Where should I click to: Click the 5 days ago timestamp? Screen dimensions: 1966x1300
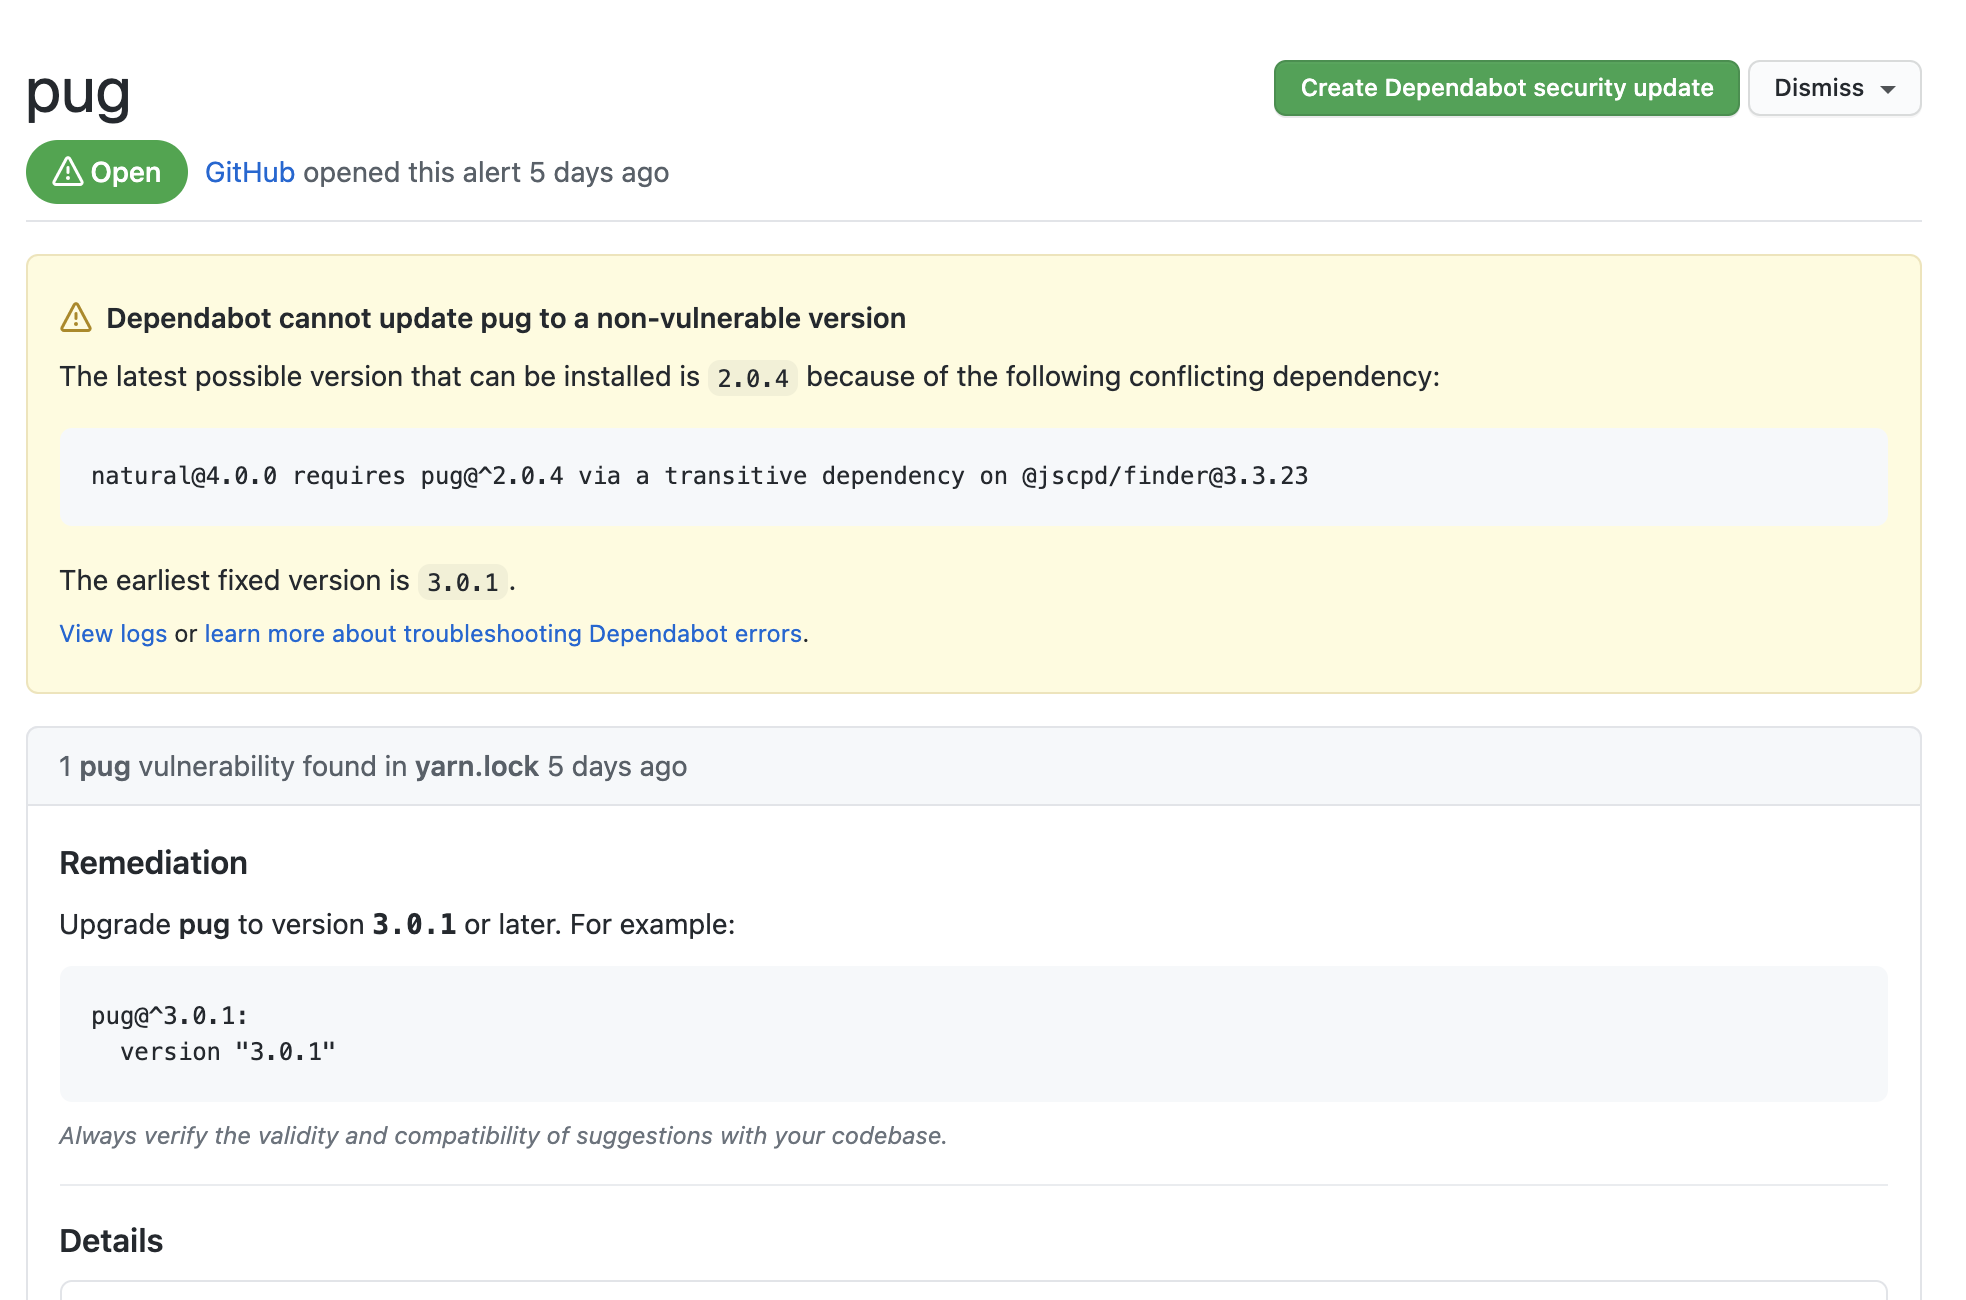[x=598, y=172]
